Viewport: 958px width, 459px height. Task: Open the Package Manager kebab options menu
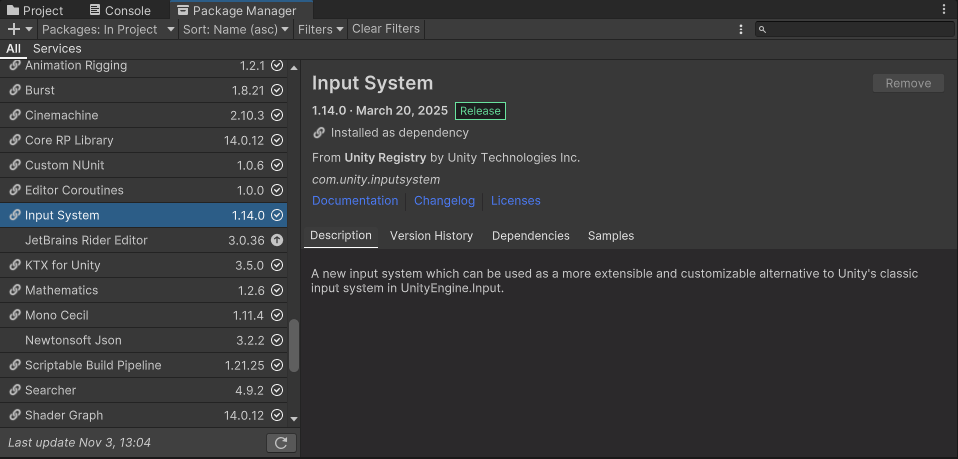coord(741,29)
